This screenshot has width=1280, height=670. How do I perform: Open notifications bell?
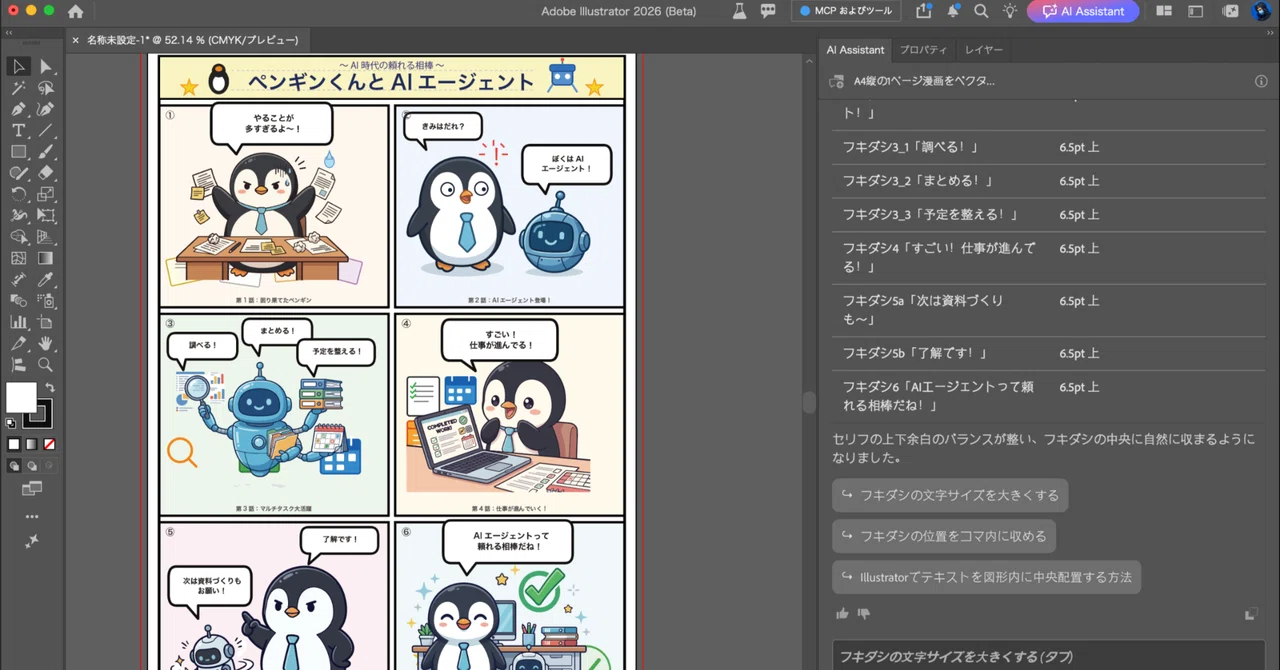coord(953,11)
